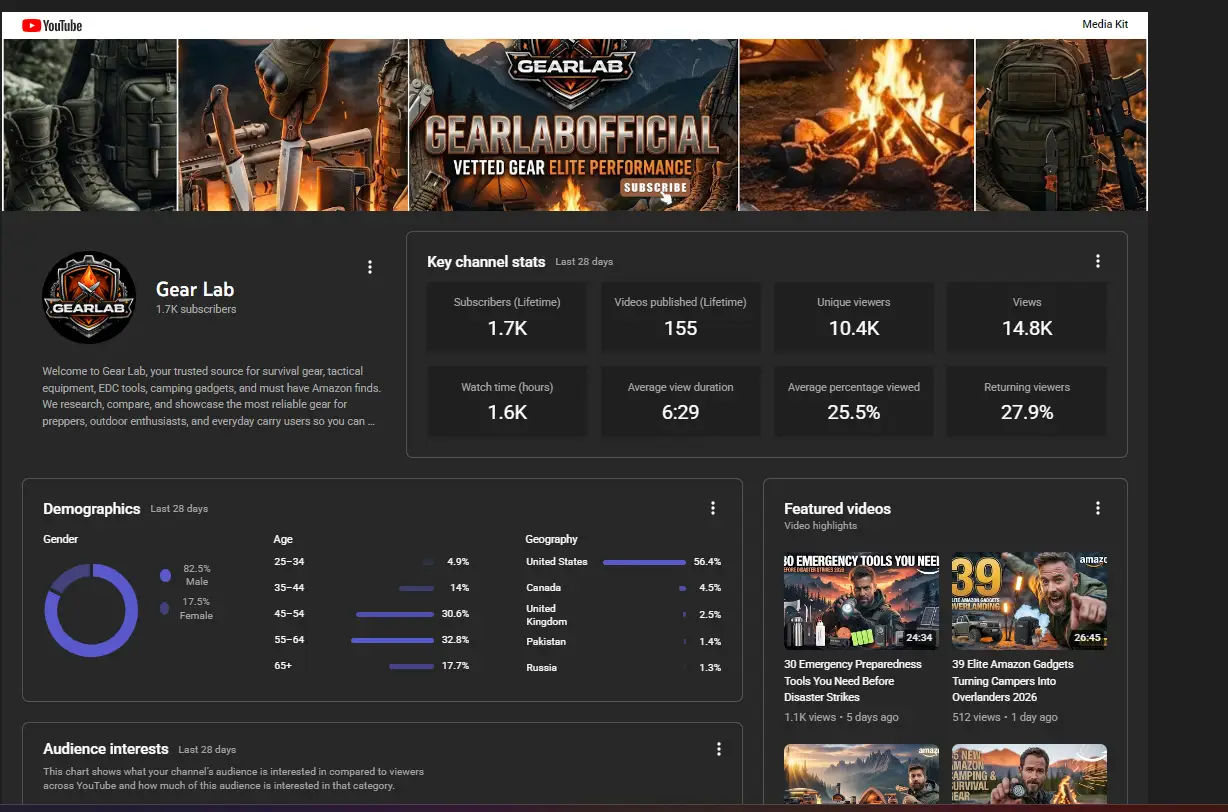Click the Female legend dot

pyautogui.click(x=164, y=608)
